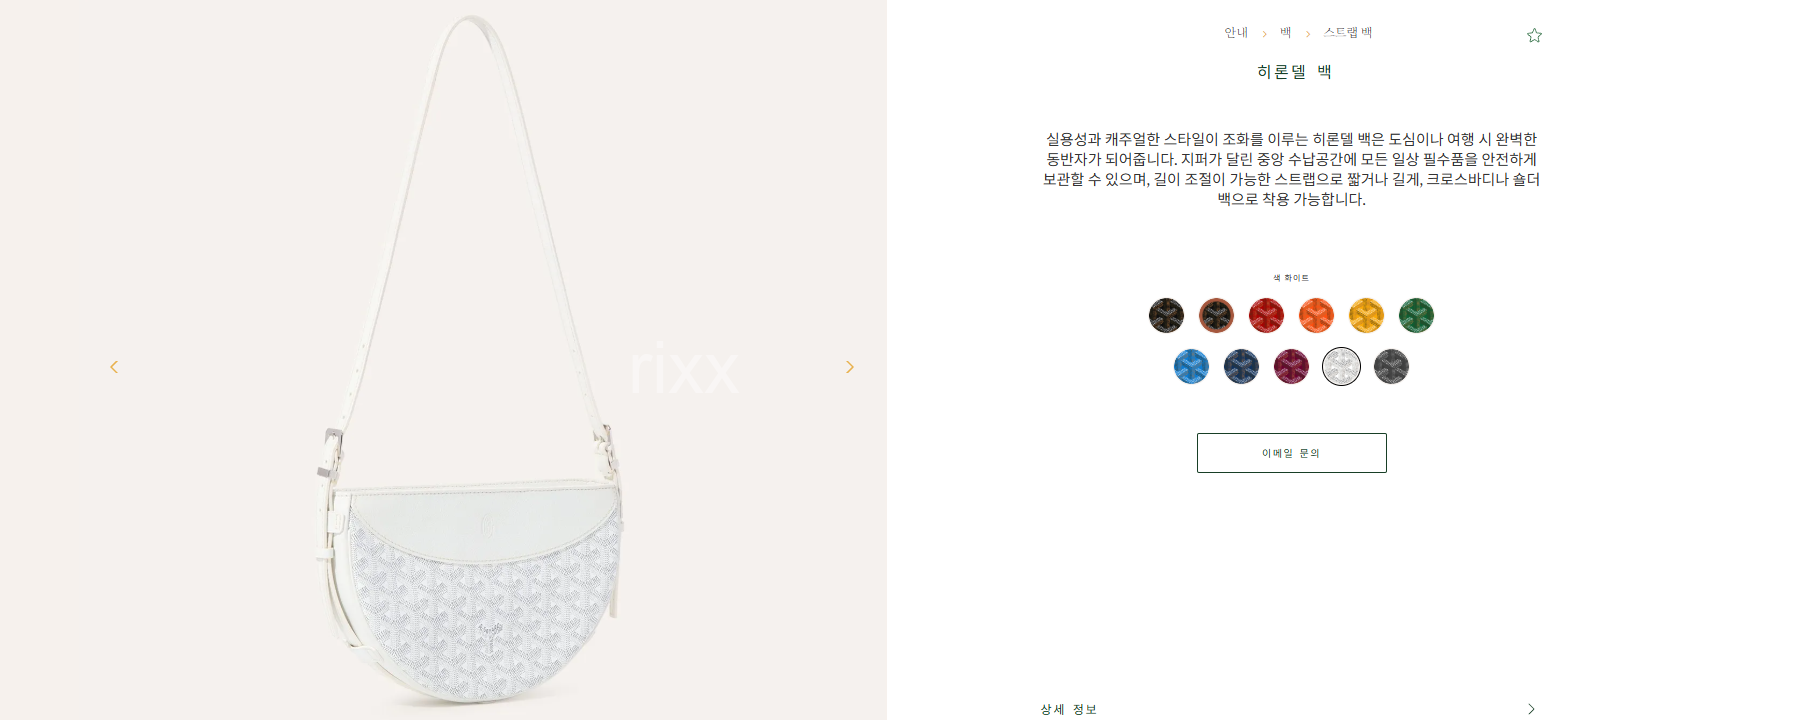Select the yellow color swatch
The width and height of the screenshot is (1800, 720).
click(x=1366, y=316)
